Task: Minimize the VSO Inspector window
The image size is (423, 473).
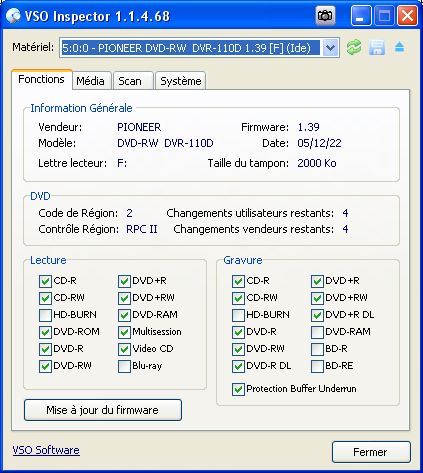Action: tap(361, 16)
